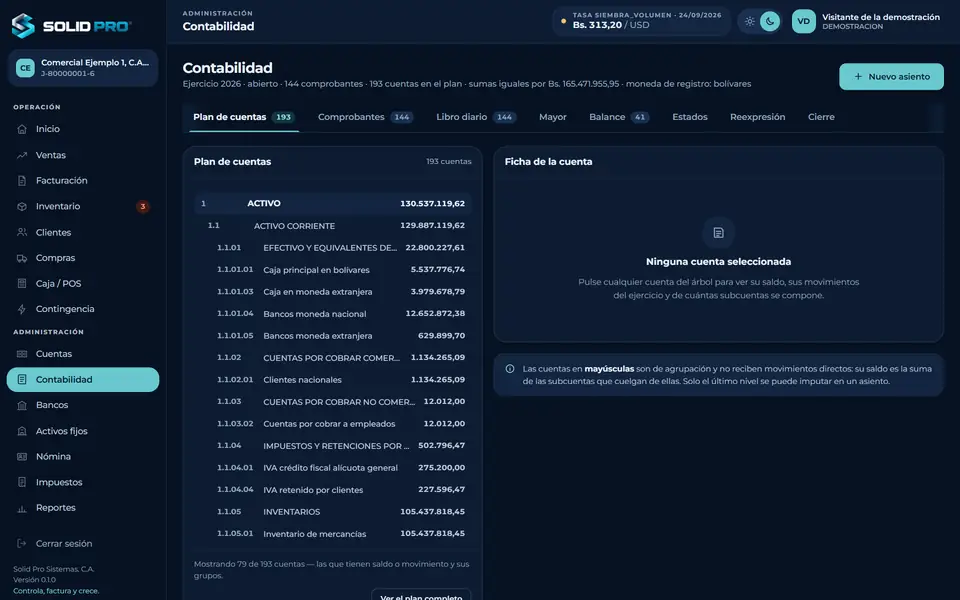This screenshot has width=960, height=600.
Task: Select 1.1.03 CUENTAS POR COBRAR NO COMER... row
Action: (x=332, y=402)
